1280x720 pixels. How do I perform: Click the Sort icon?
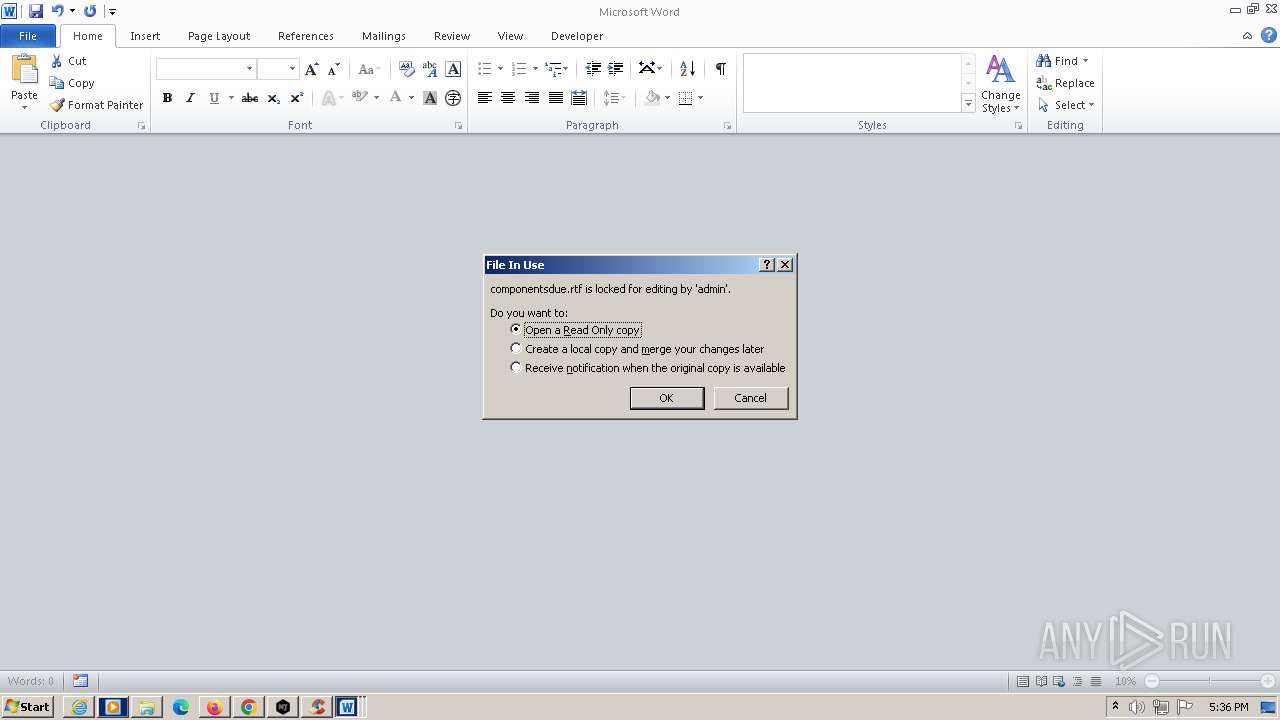click(x=687, y=69)
